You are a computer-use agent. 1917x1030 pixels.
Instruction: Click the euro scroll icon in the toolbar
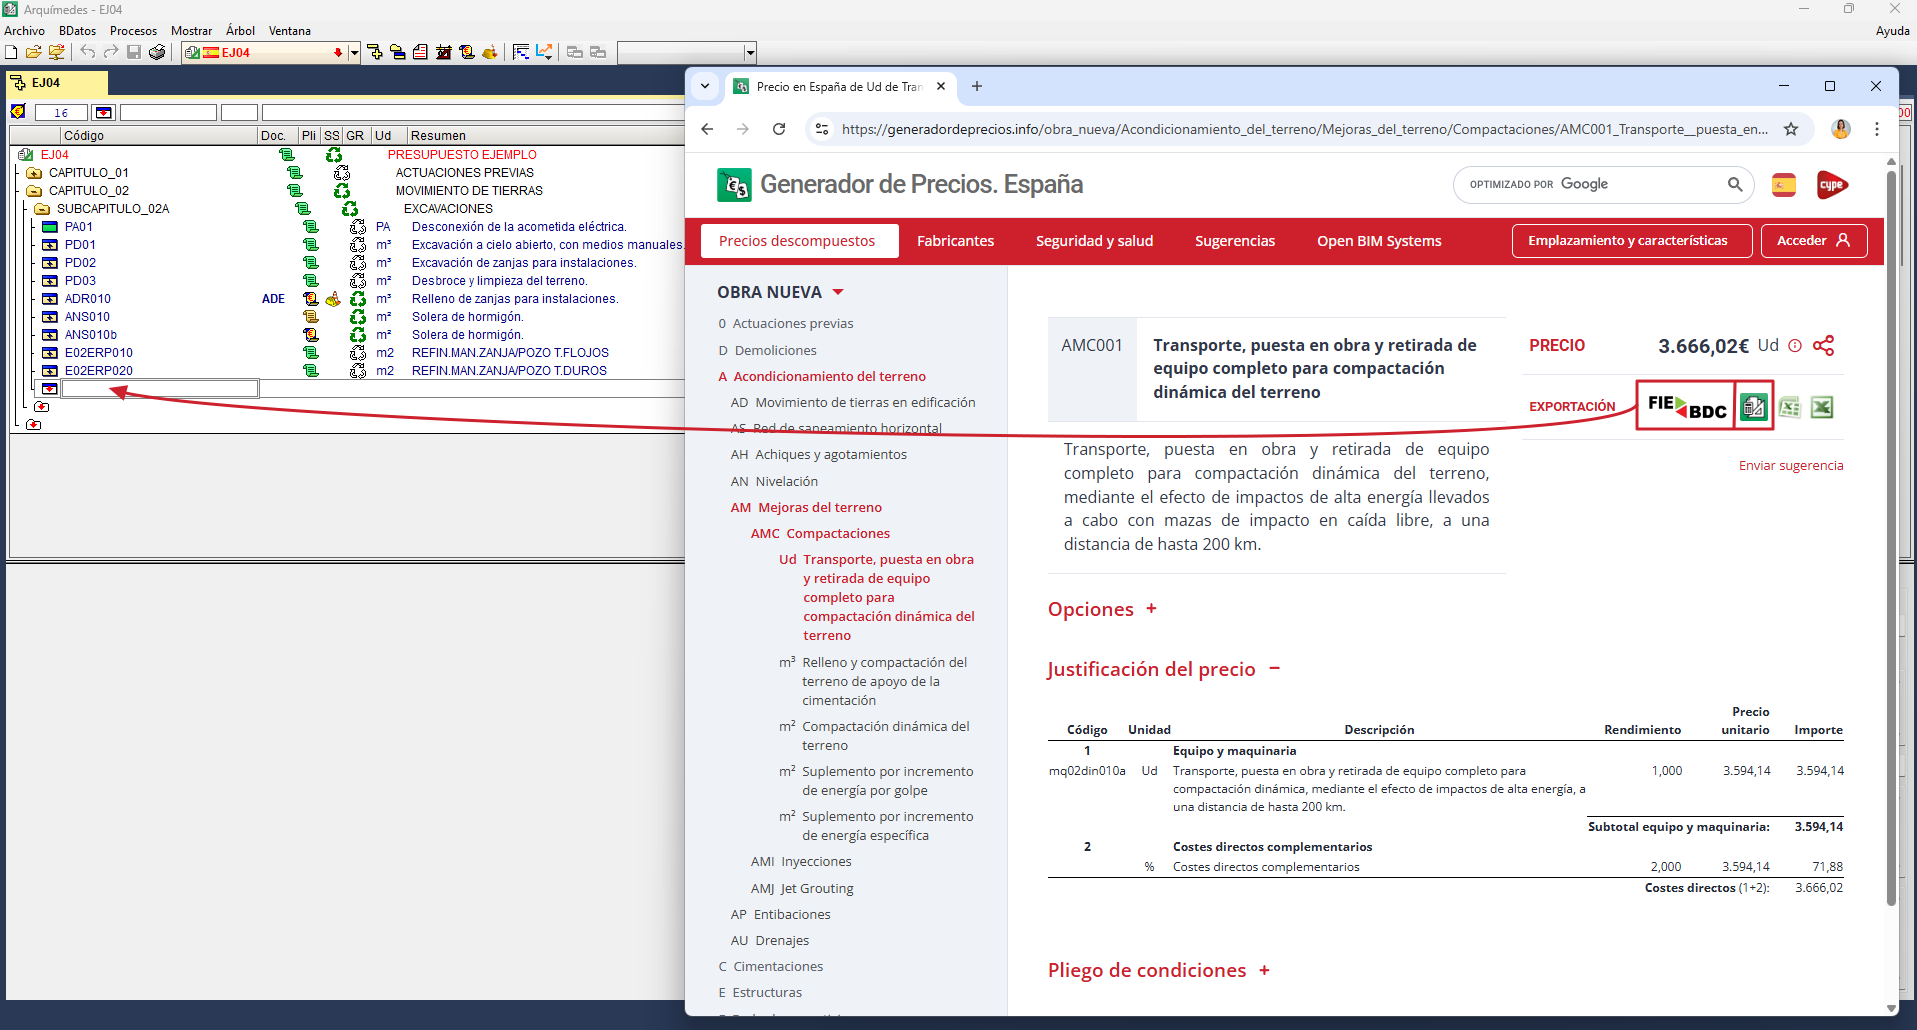coord(466,52)
